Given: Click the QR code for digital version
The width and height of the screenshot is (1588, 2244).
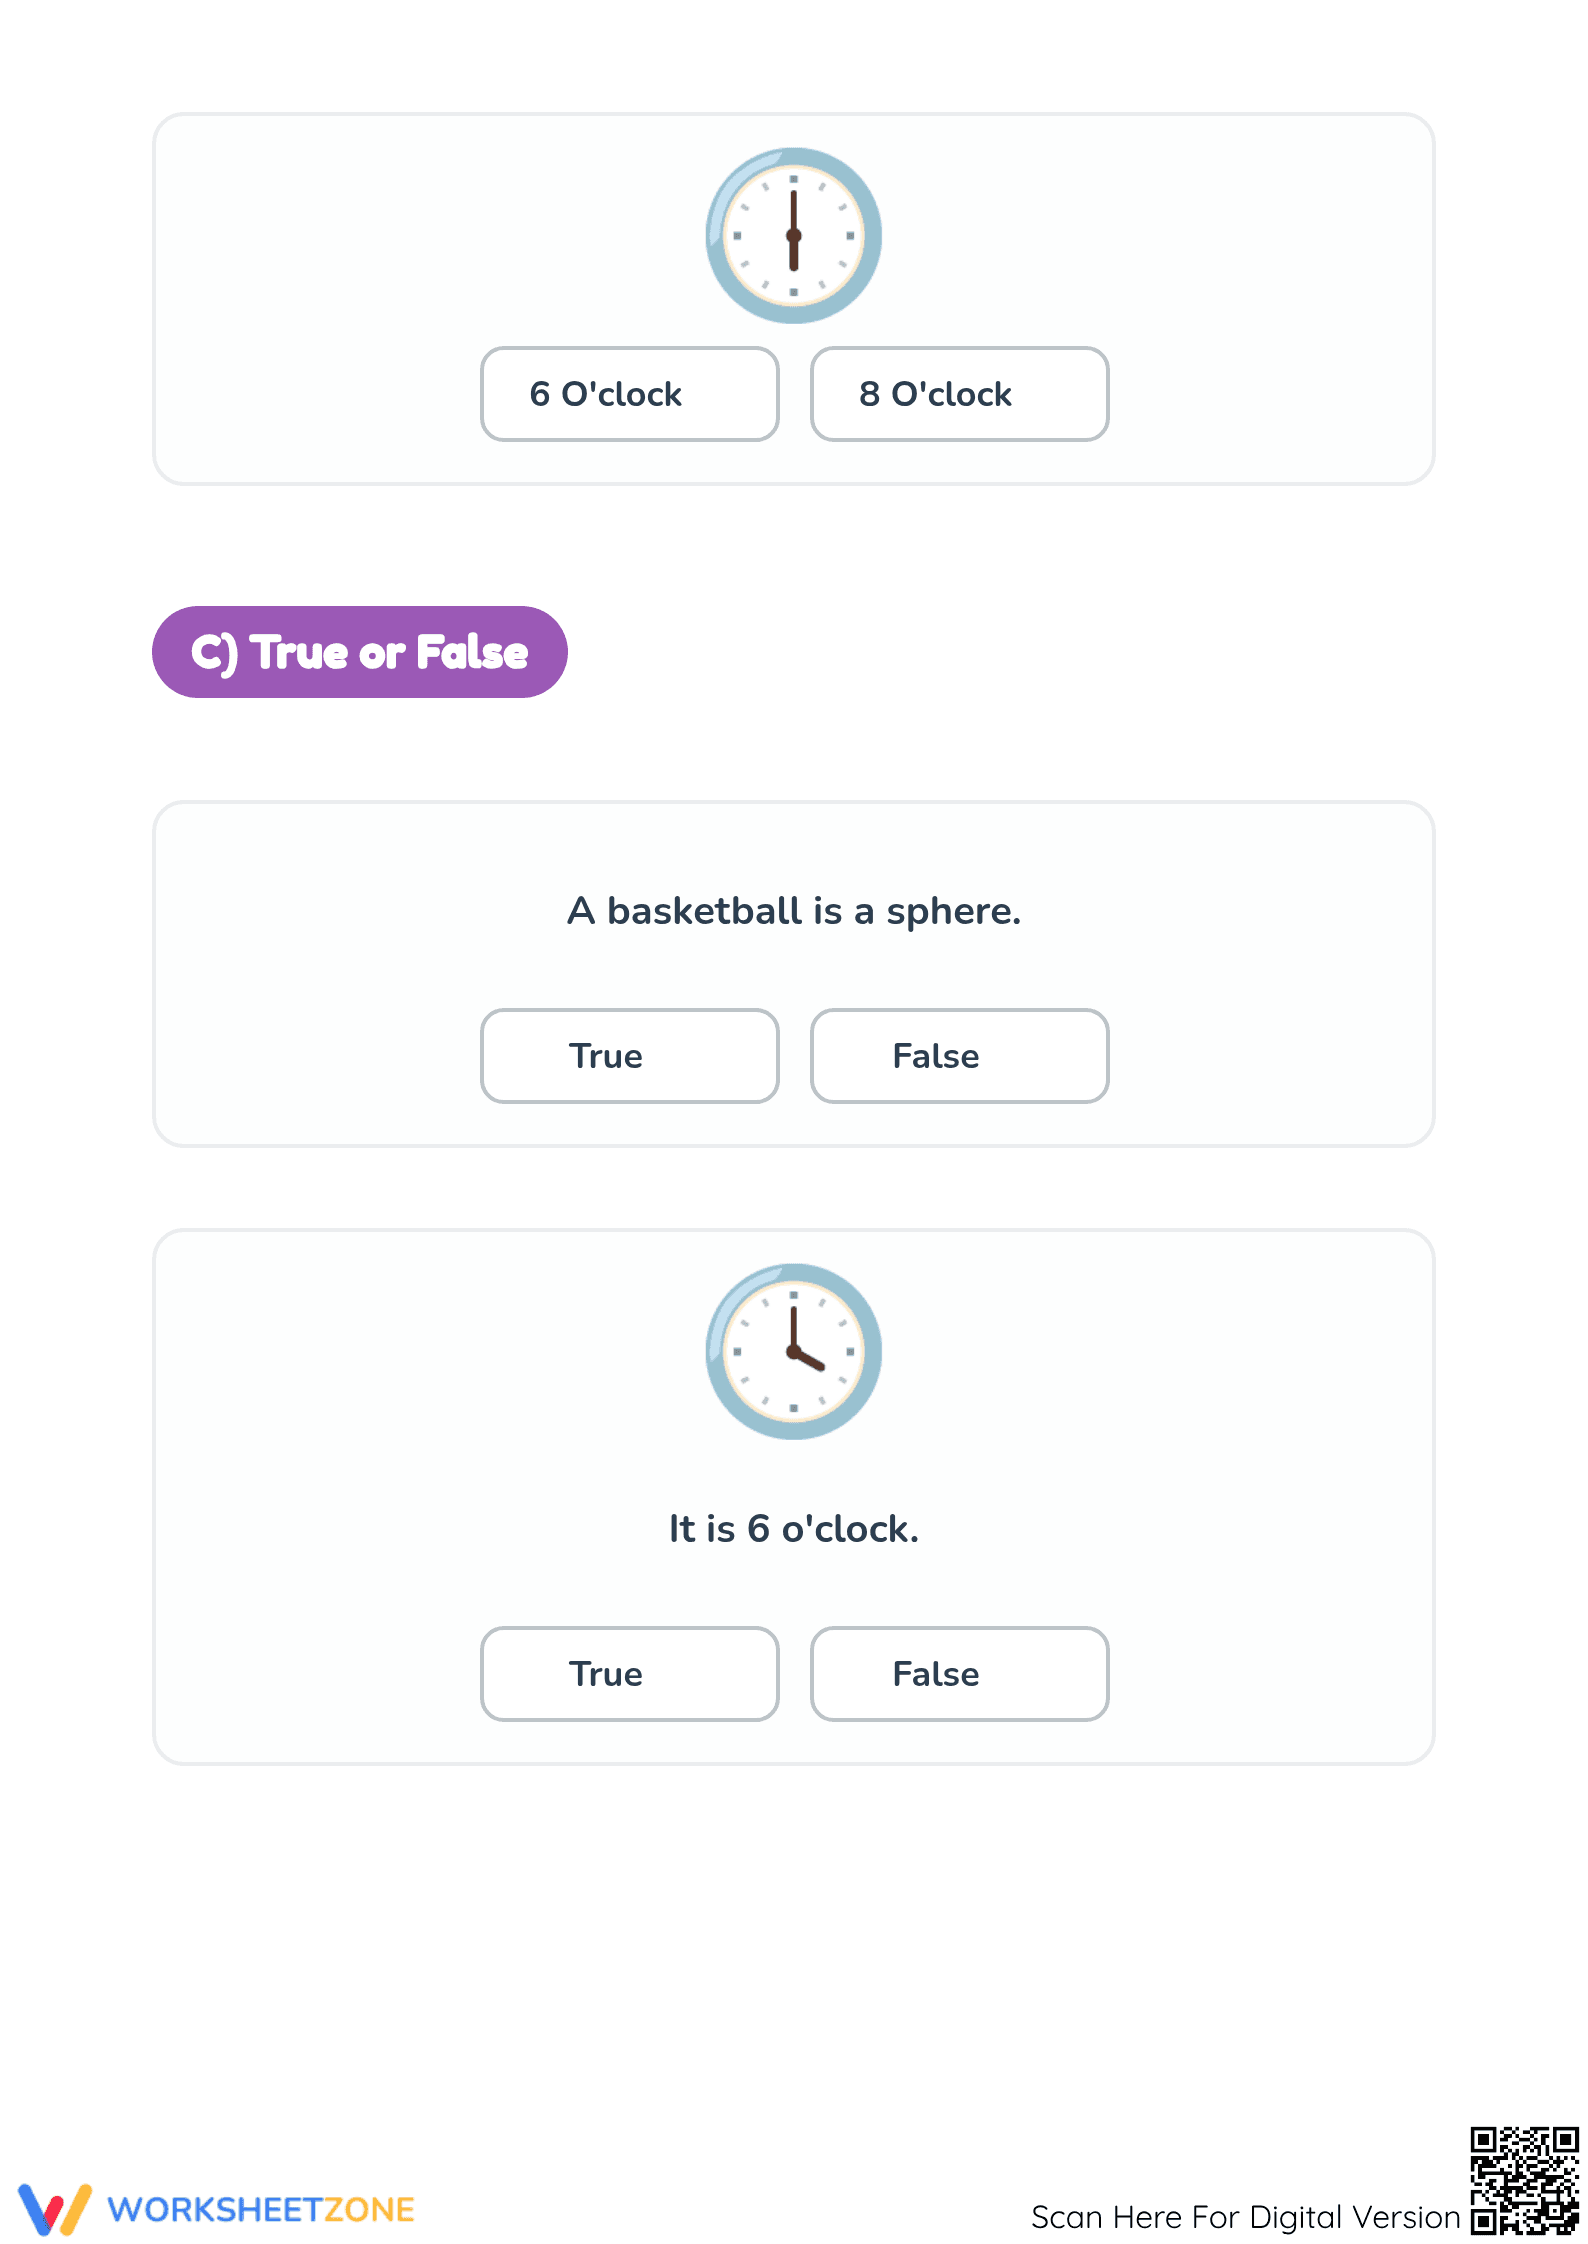Looking at the screenshot, I should tap(1524, 2180).
